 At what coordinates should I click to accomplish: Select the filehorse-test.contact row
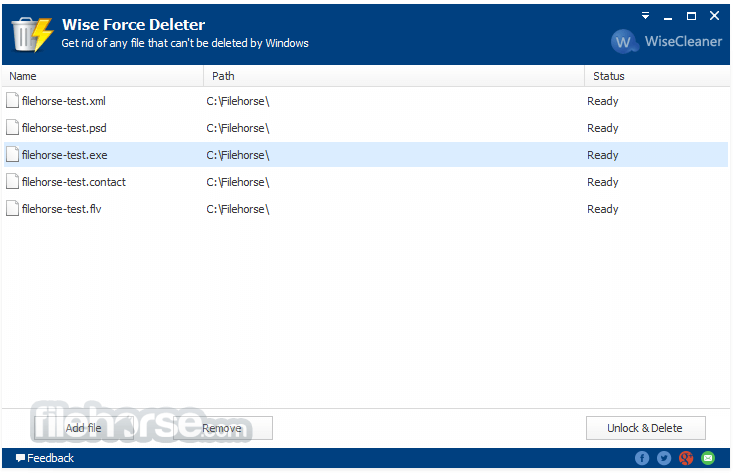point(366,182)
